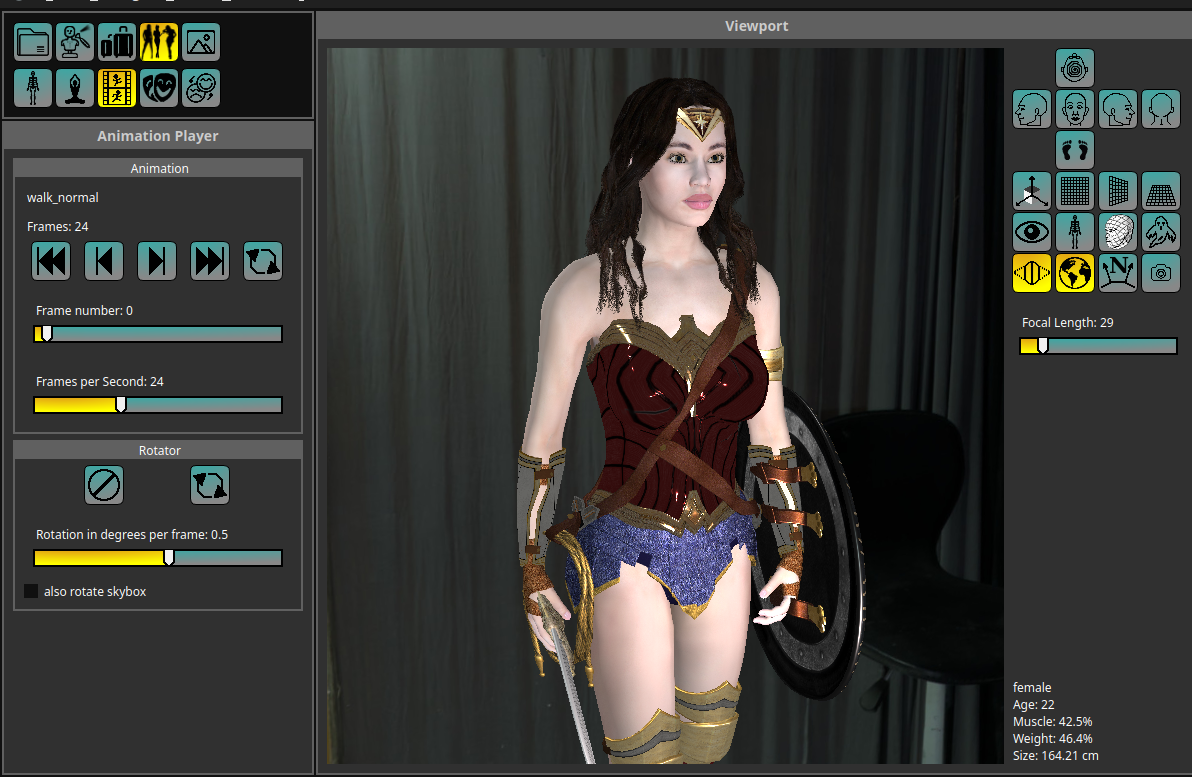Image resolution: width=1192 pixels, height=777 pixels.
Task: Open the folder files icon
Action: pyautogui.click(x=33, y=42)
